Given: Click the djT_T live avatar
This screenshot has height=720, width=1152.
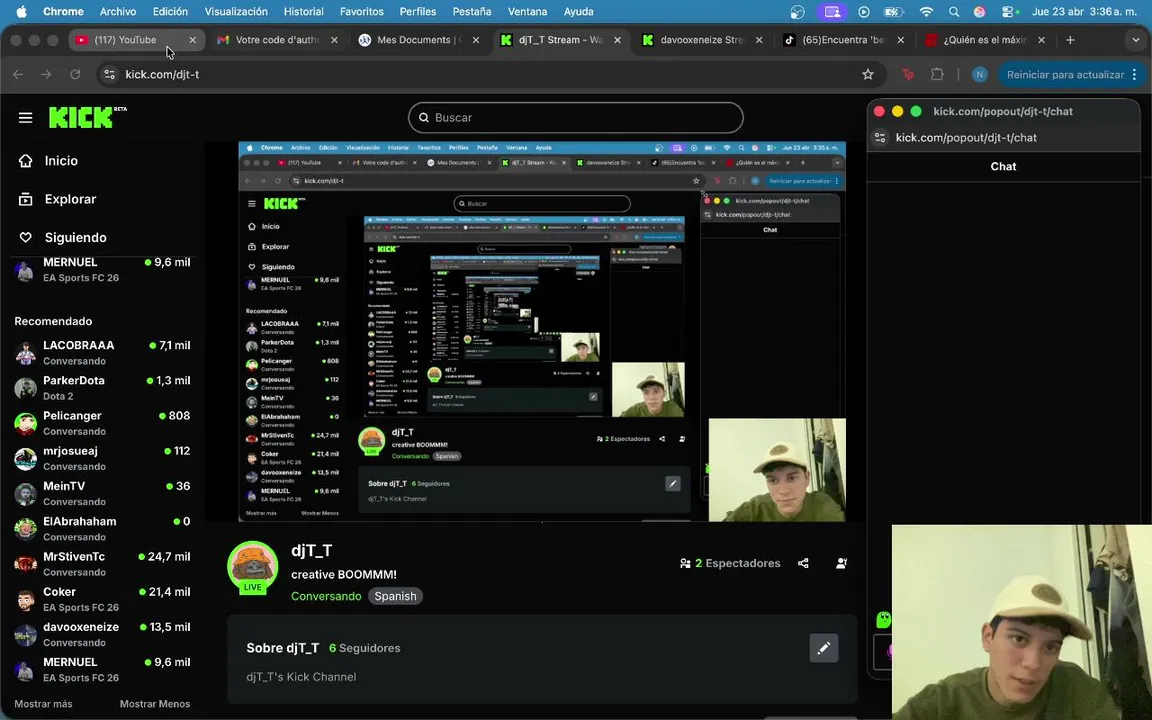Looking at the screenshot, I should (253, 567).
